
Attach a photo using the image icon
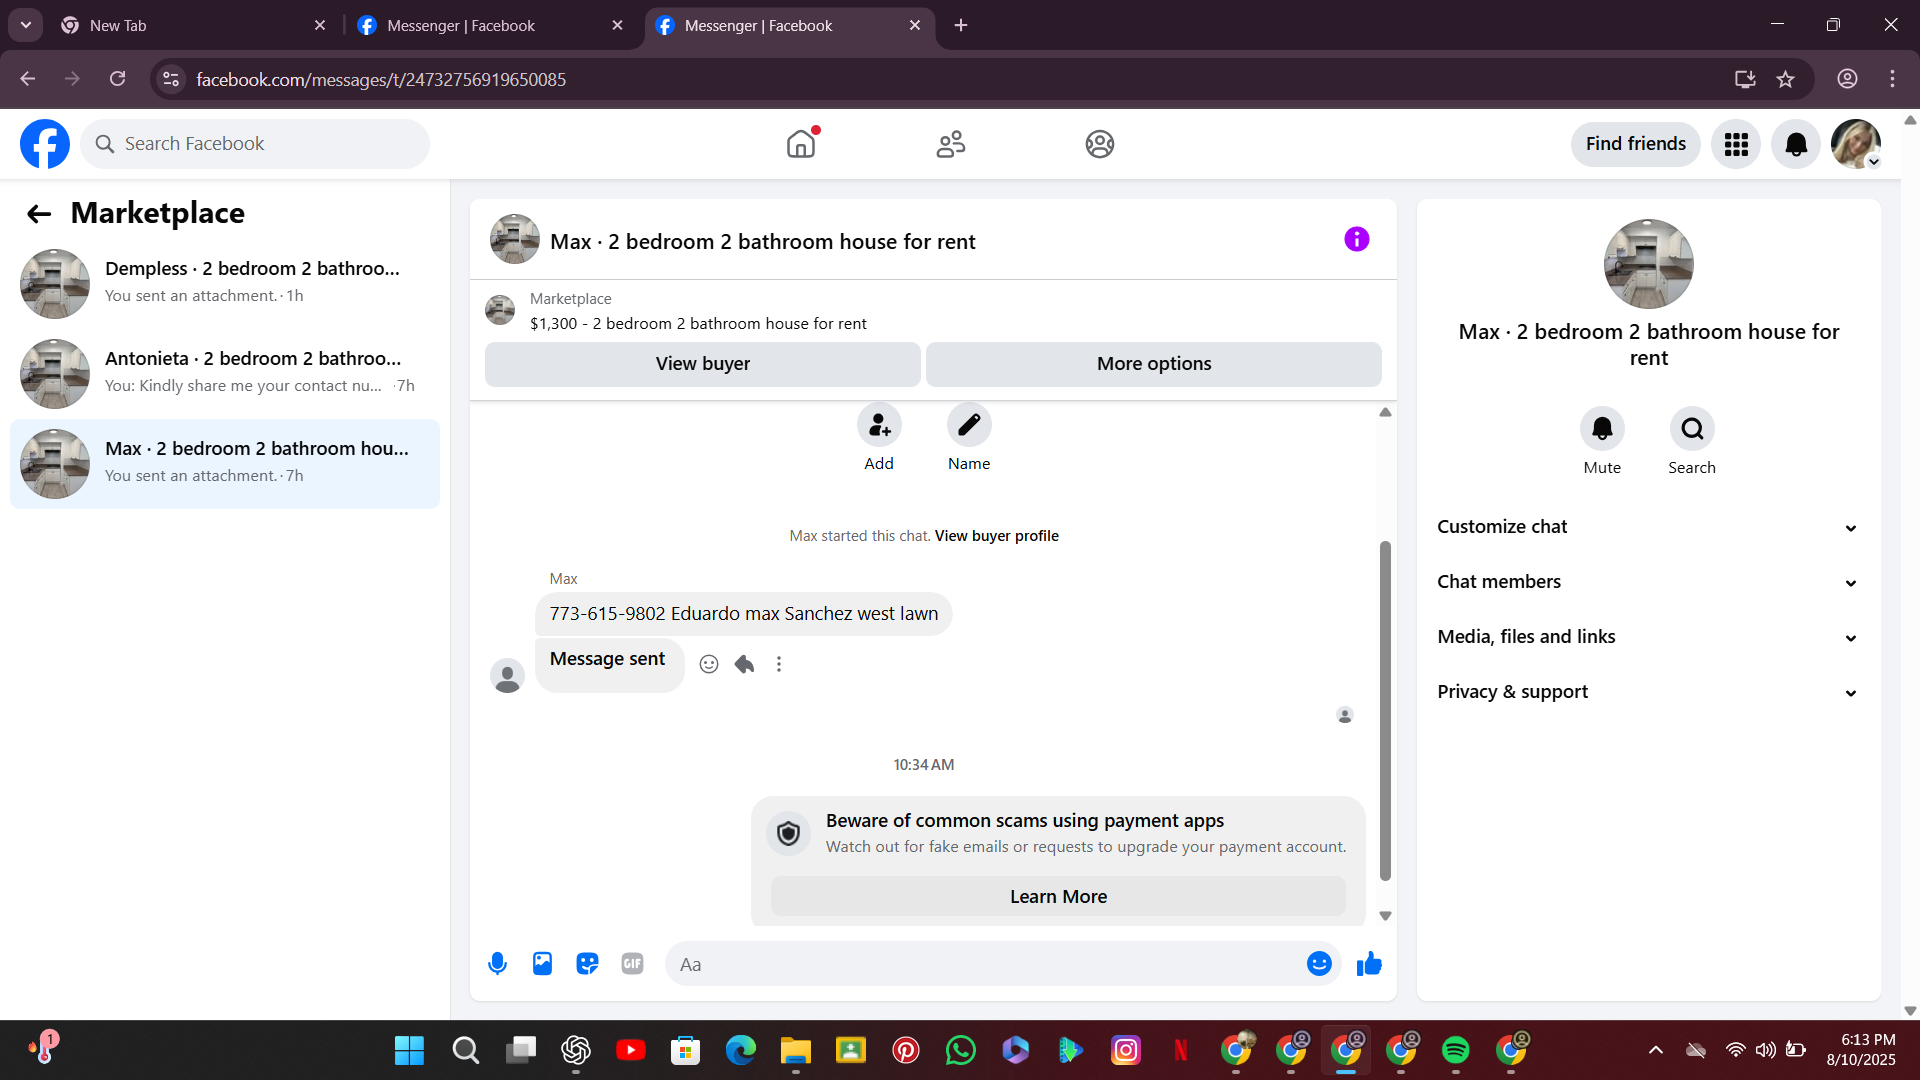click(542, 964)
